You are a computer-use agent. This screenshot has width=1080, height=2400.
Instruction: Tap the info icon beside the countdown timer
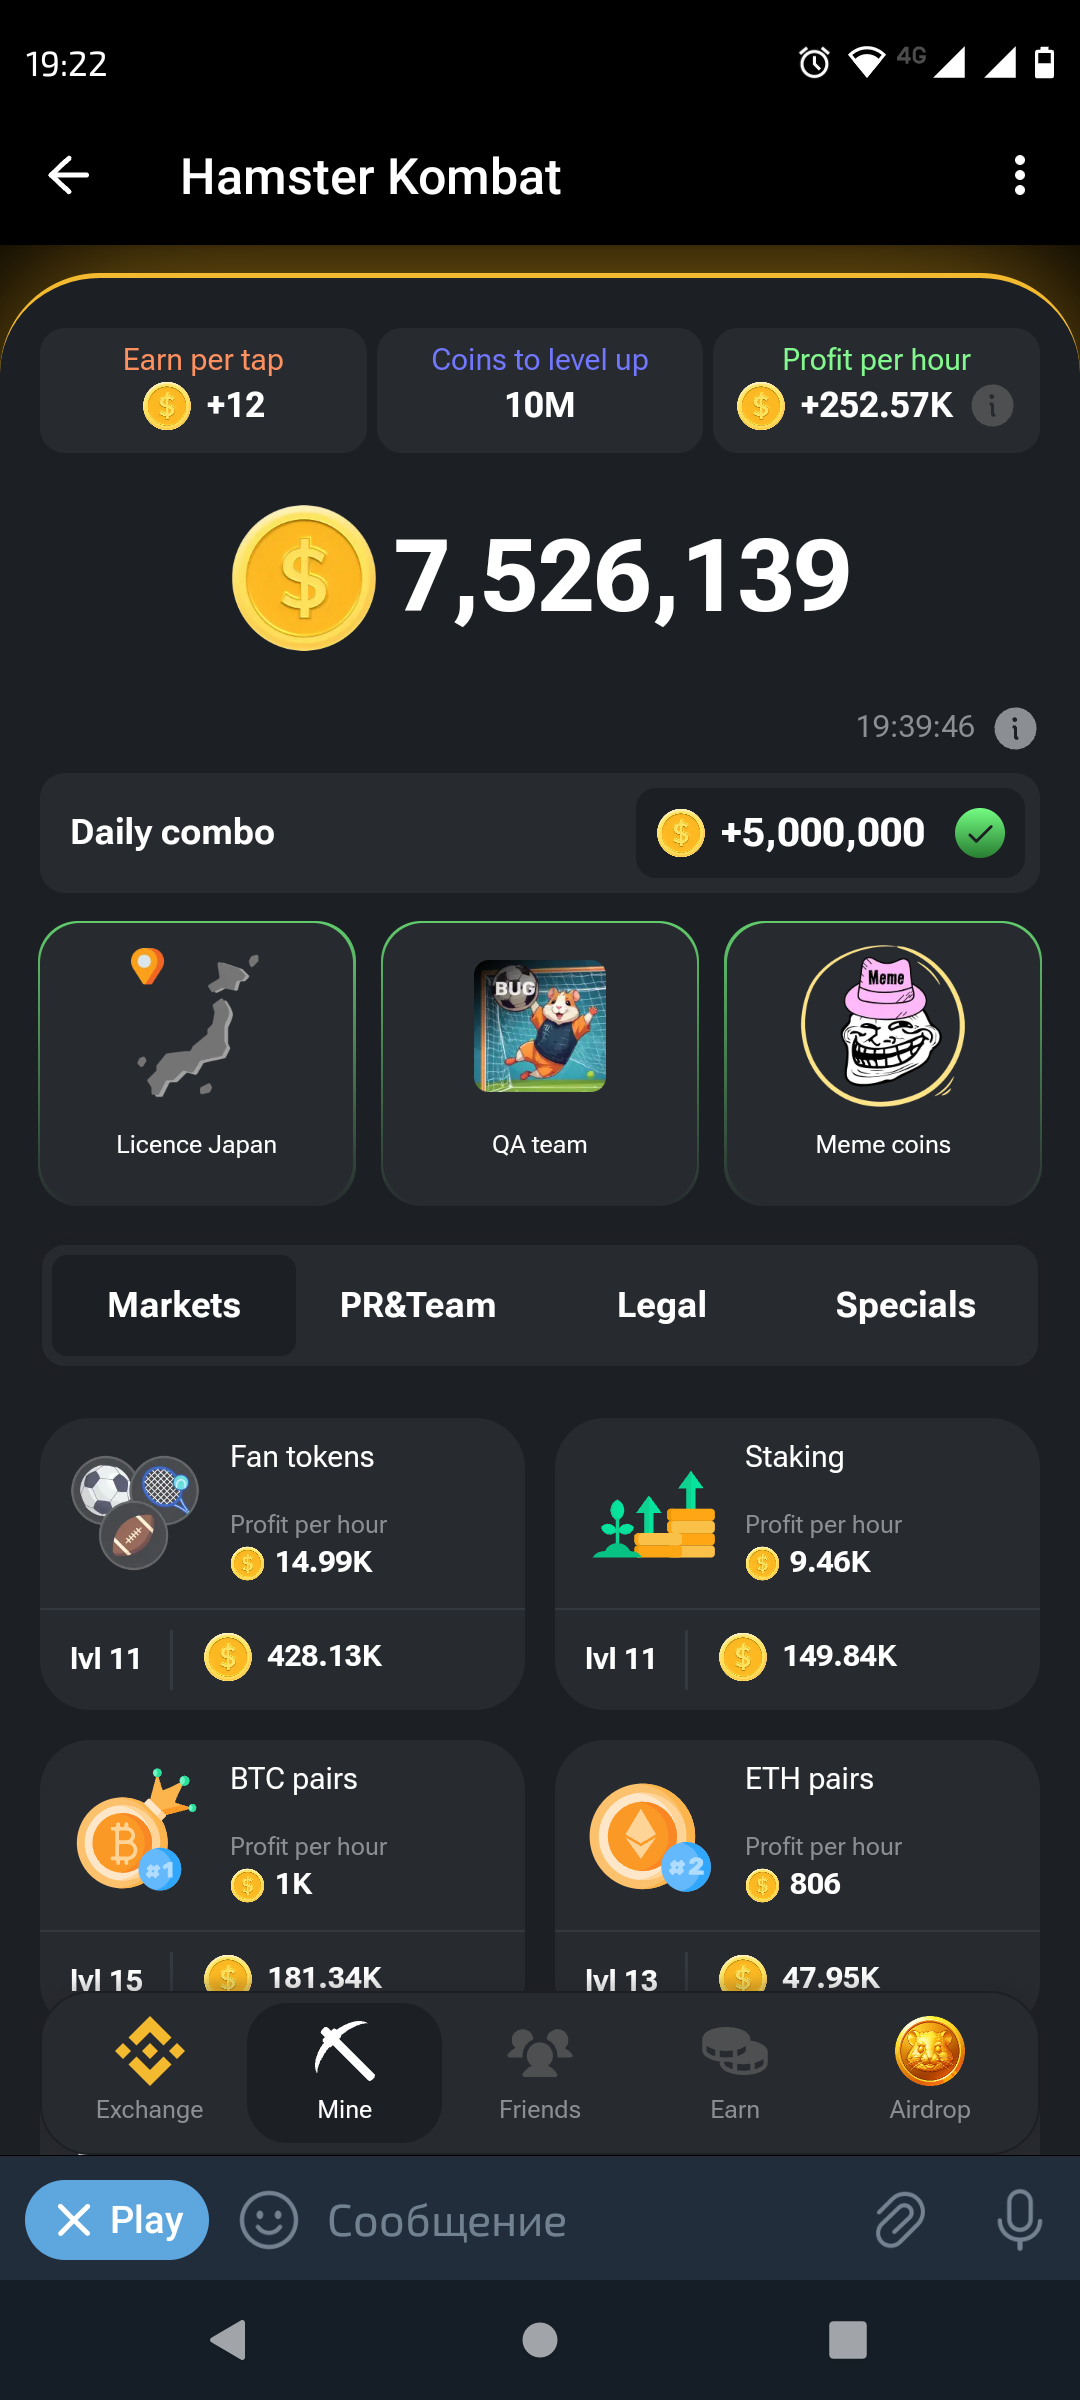click(1015, 727)
